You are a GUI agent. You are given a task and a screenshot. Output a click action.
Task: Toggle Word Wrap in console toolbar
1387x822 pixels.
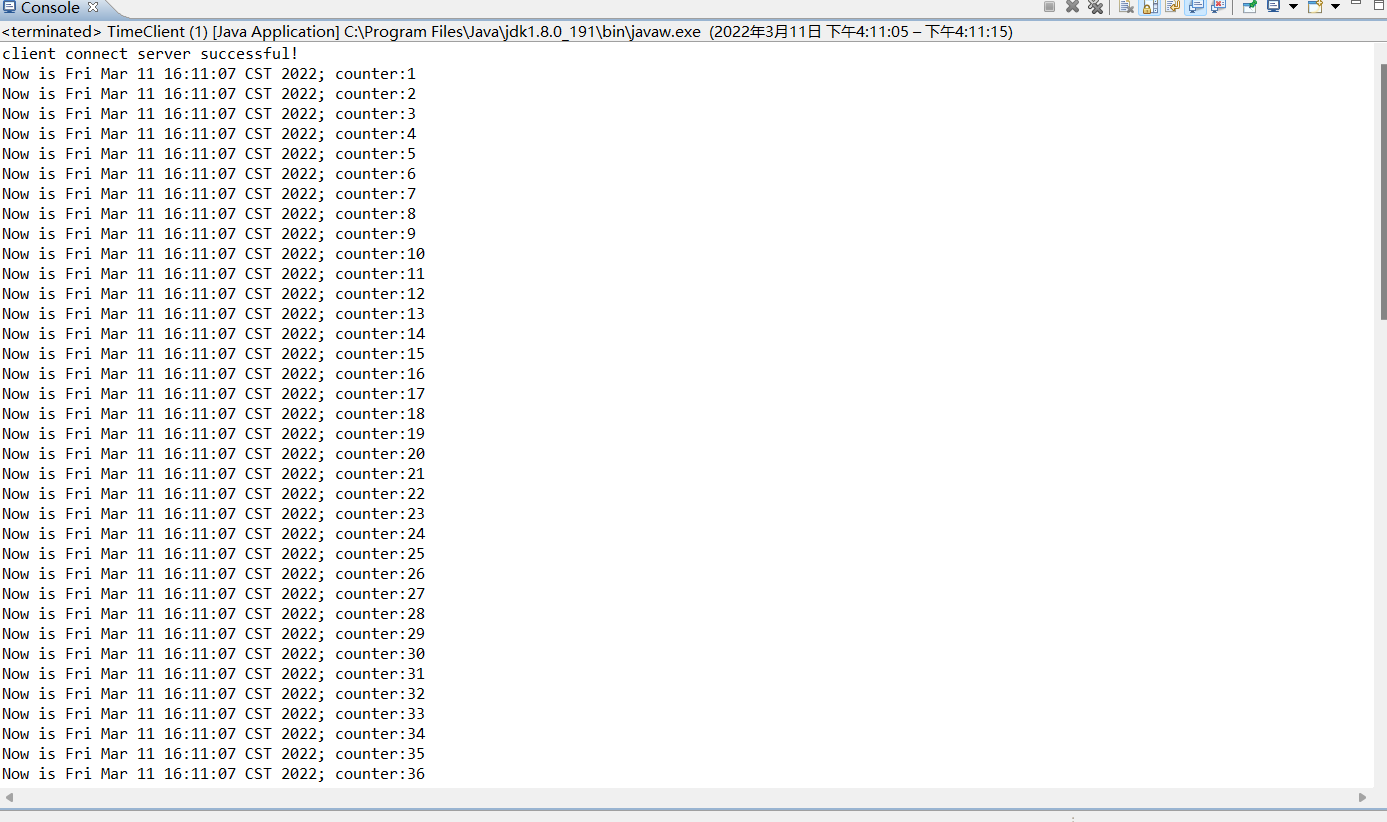point(1173,6)
